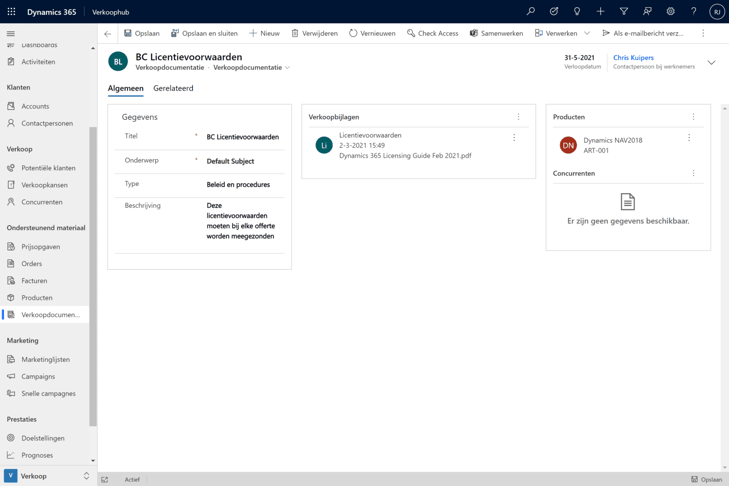Open the Verkoop area switcher
The height and width of the screenshot is (486, 729).
tap(46, 476)
